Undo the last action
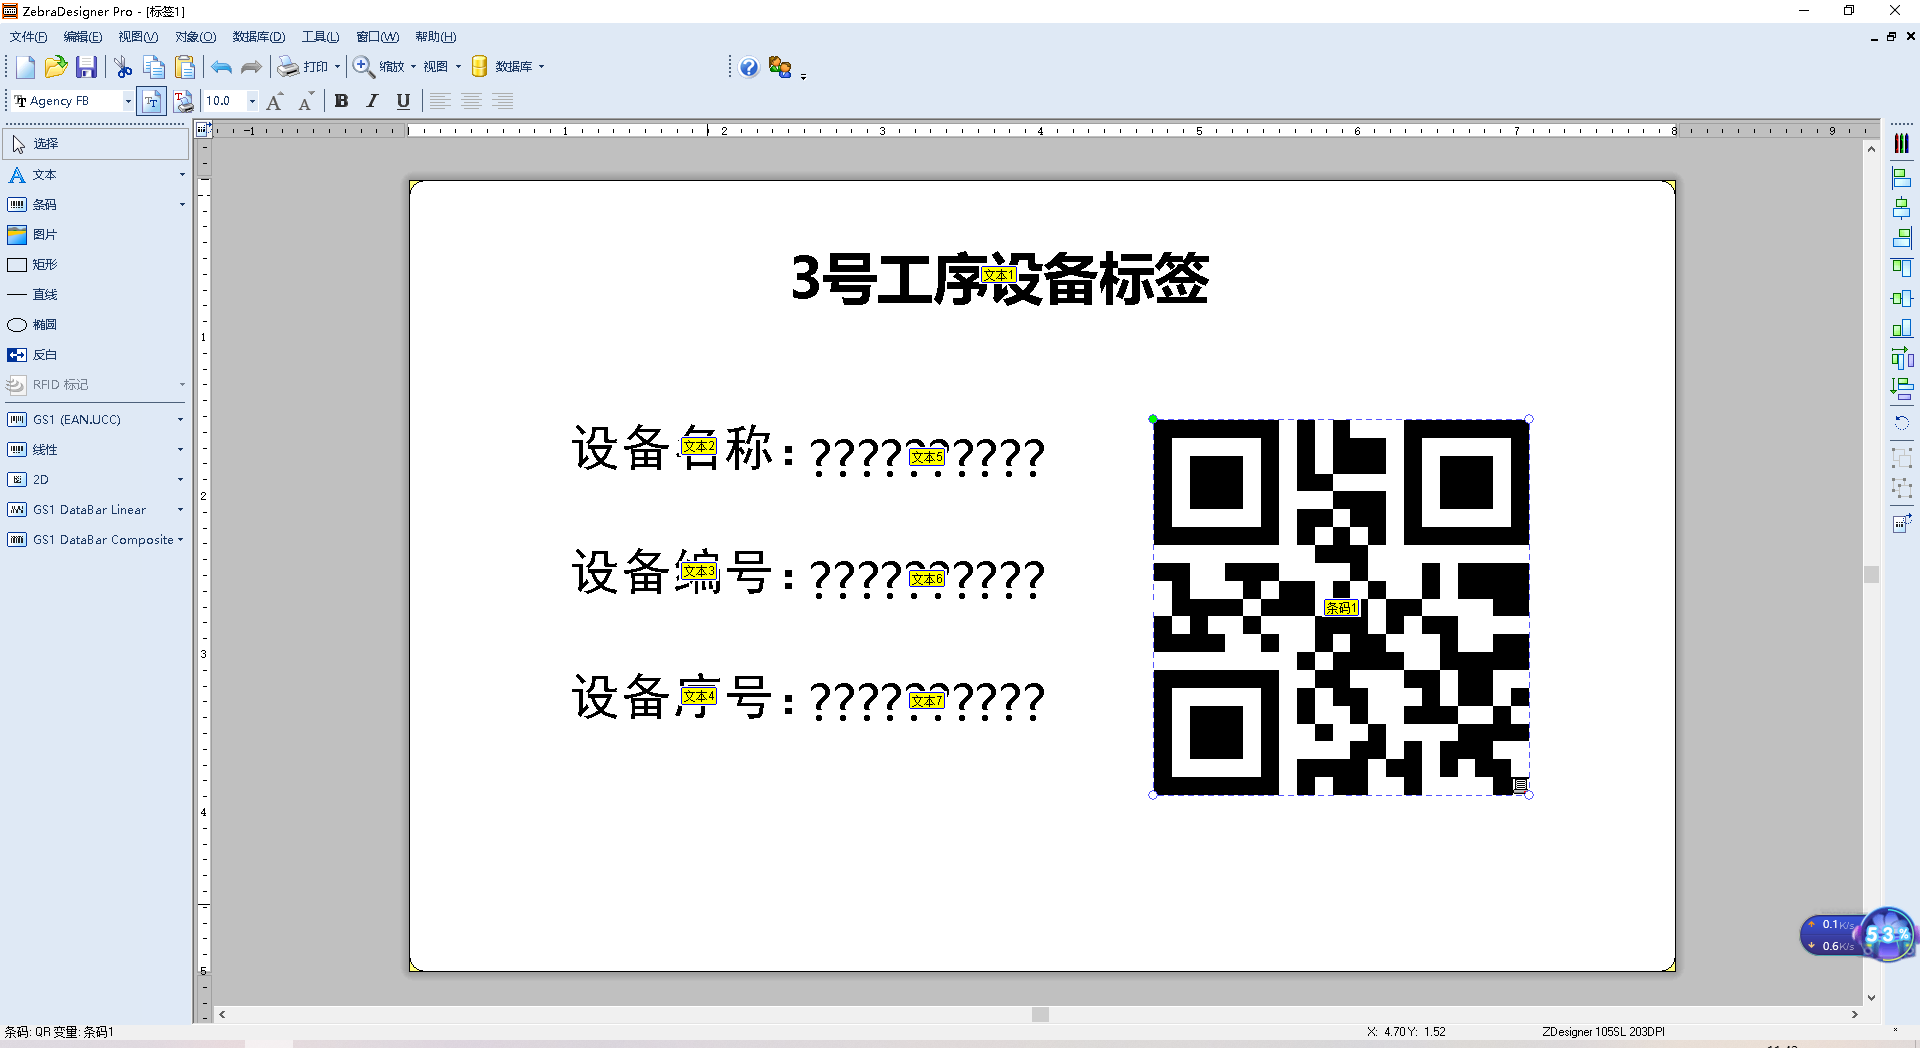 [221, 67]
